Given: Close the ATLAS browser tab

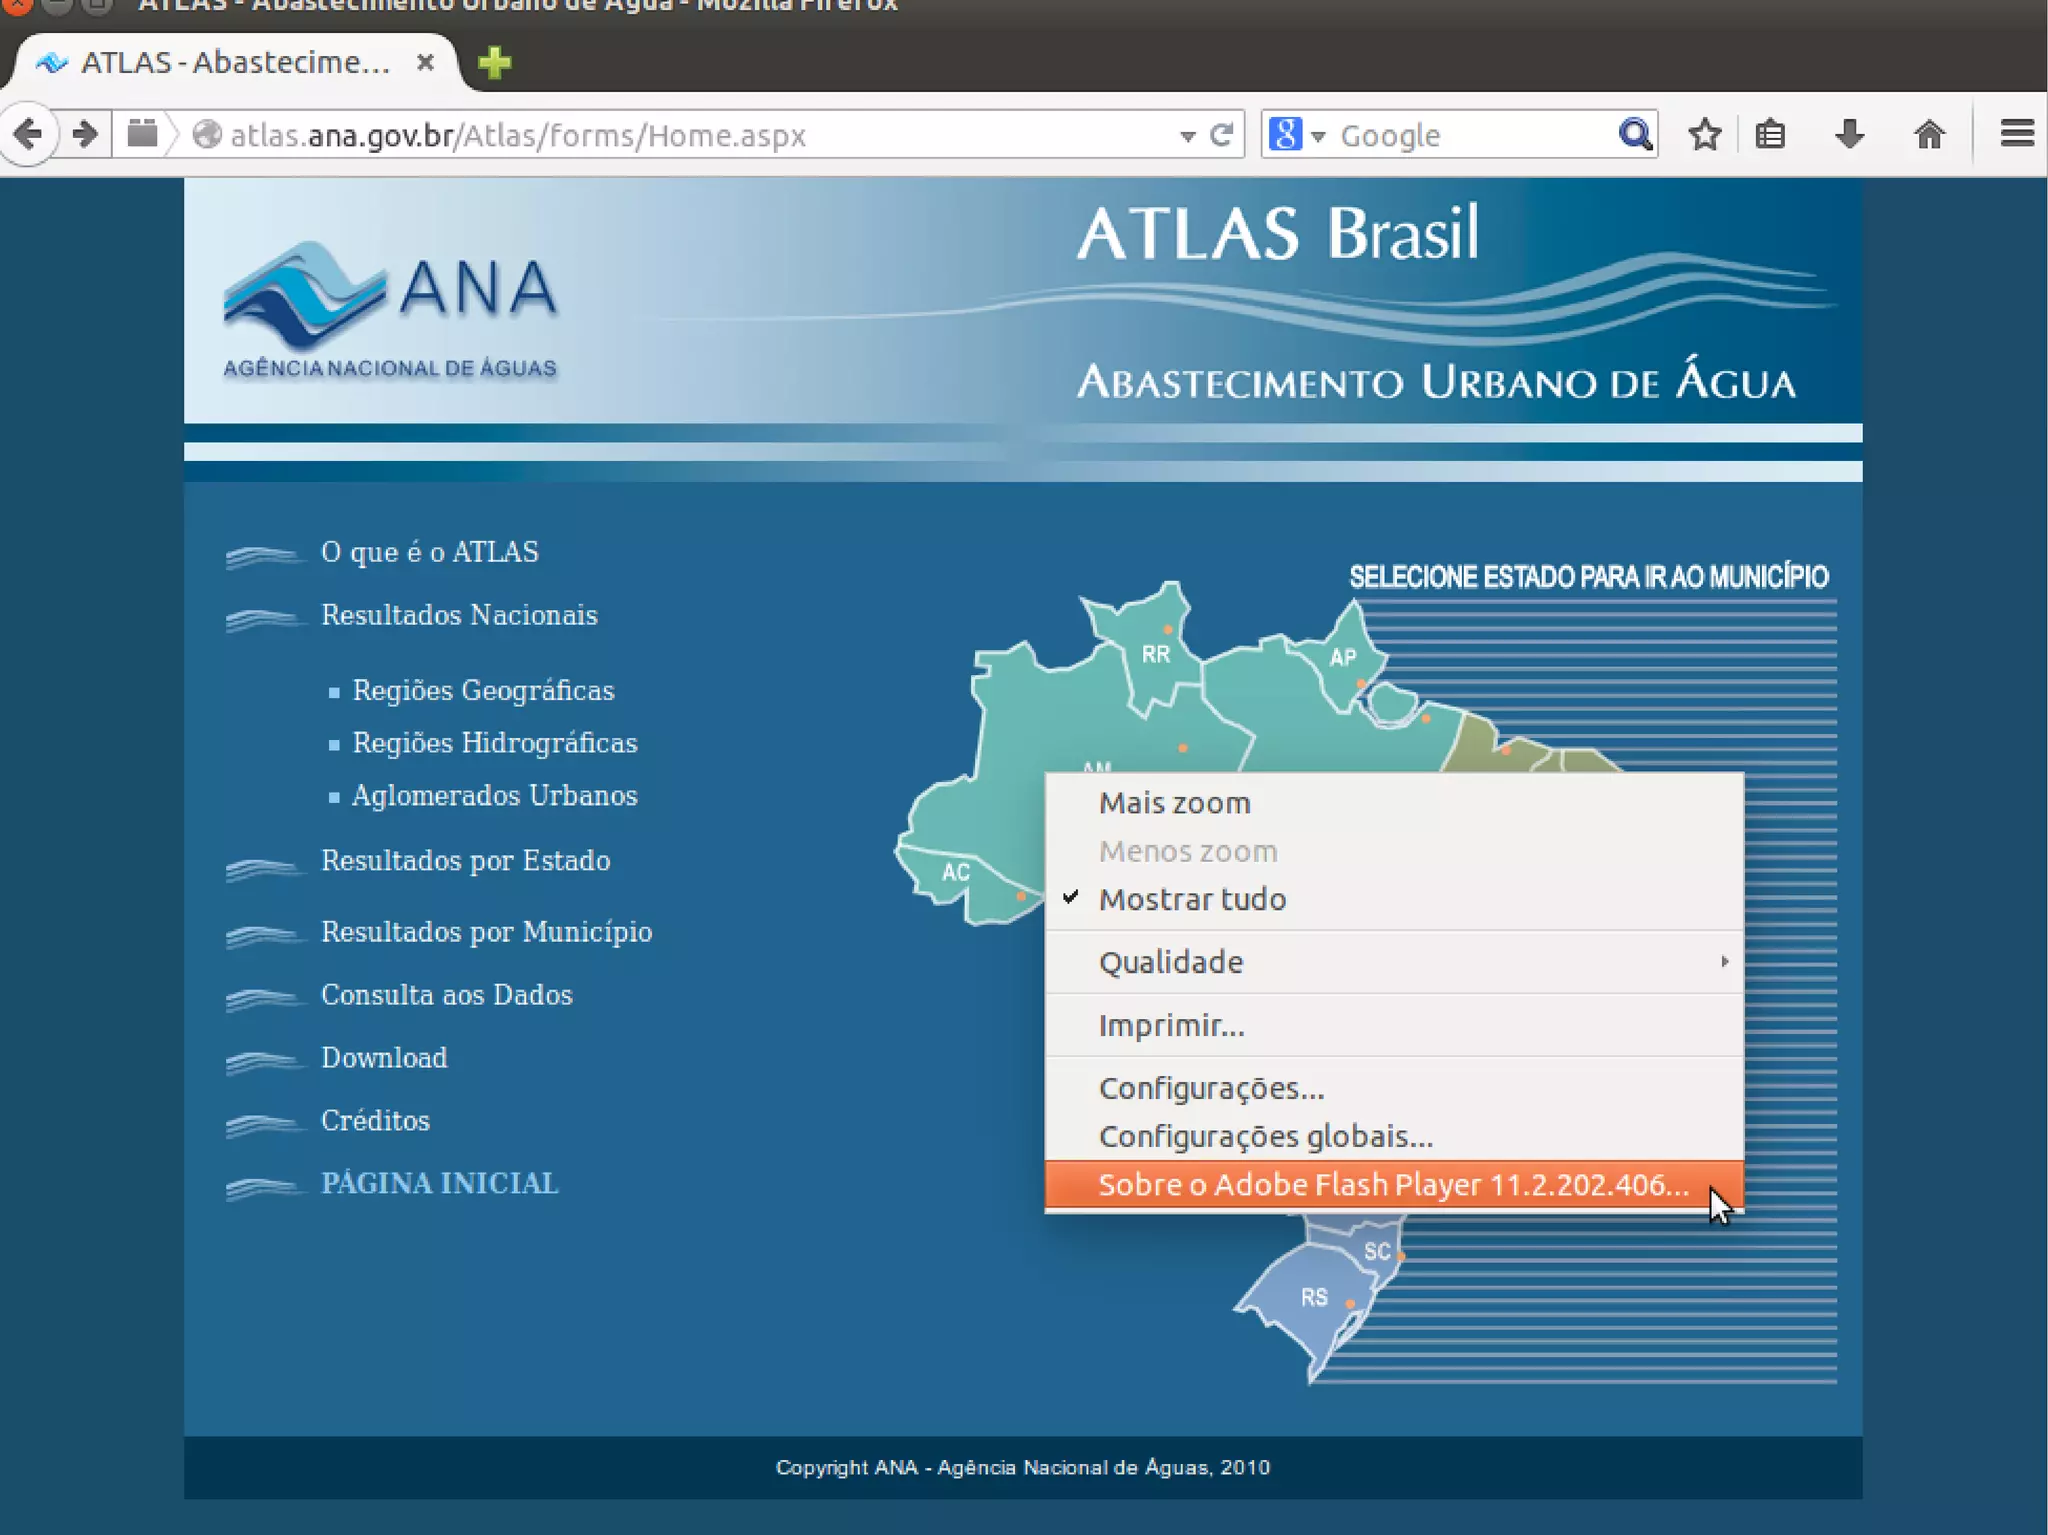Looking at the screenshot, I should pos(425,63).
